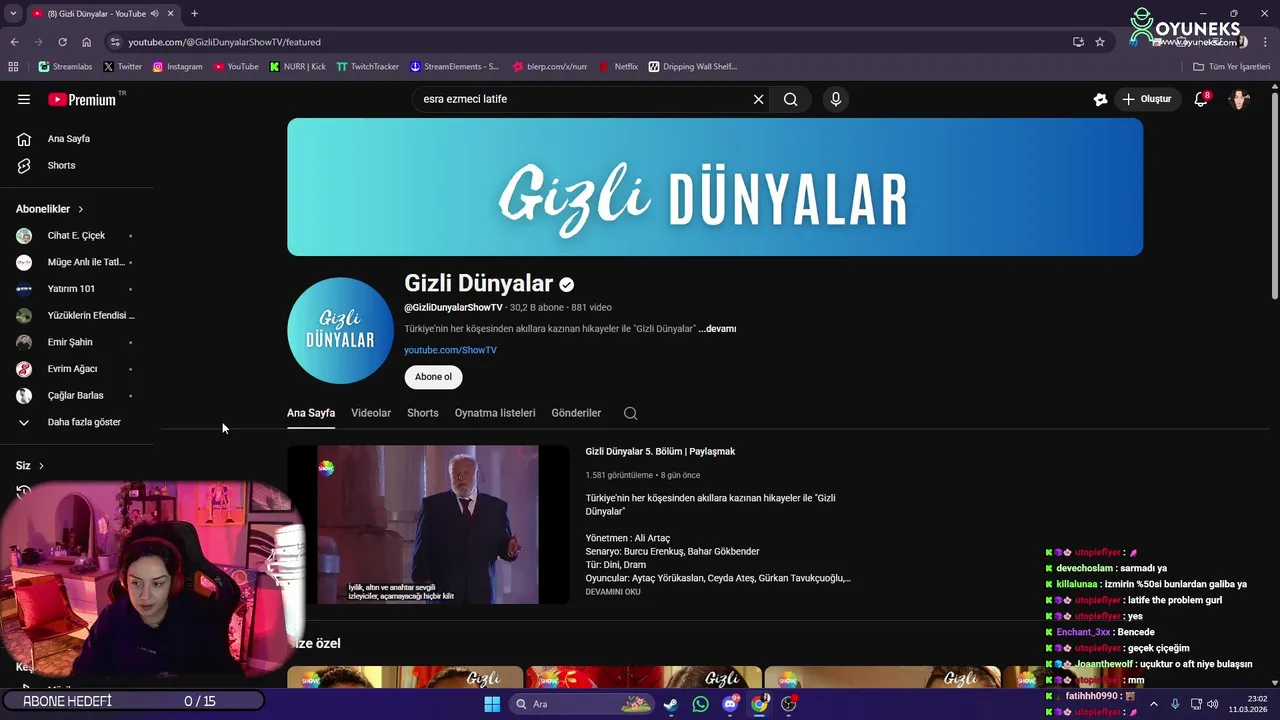The image size is (1280, 720).
Task: Open the Instagram bookmark
Action: coord(177,67)
